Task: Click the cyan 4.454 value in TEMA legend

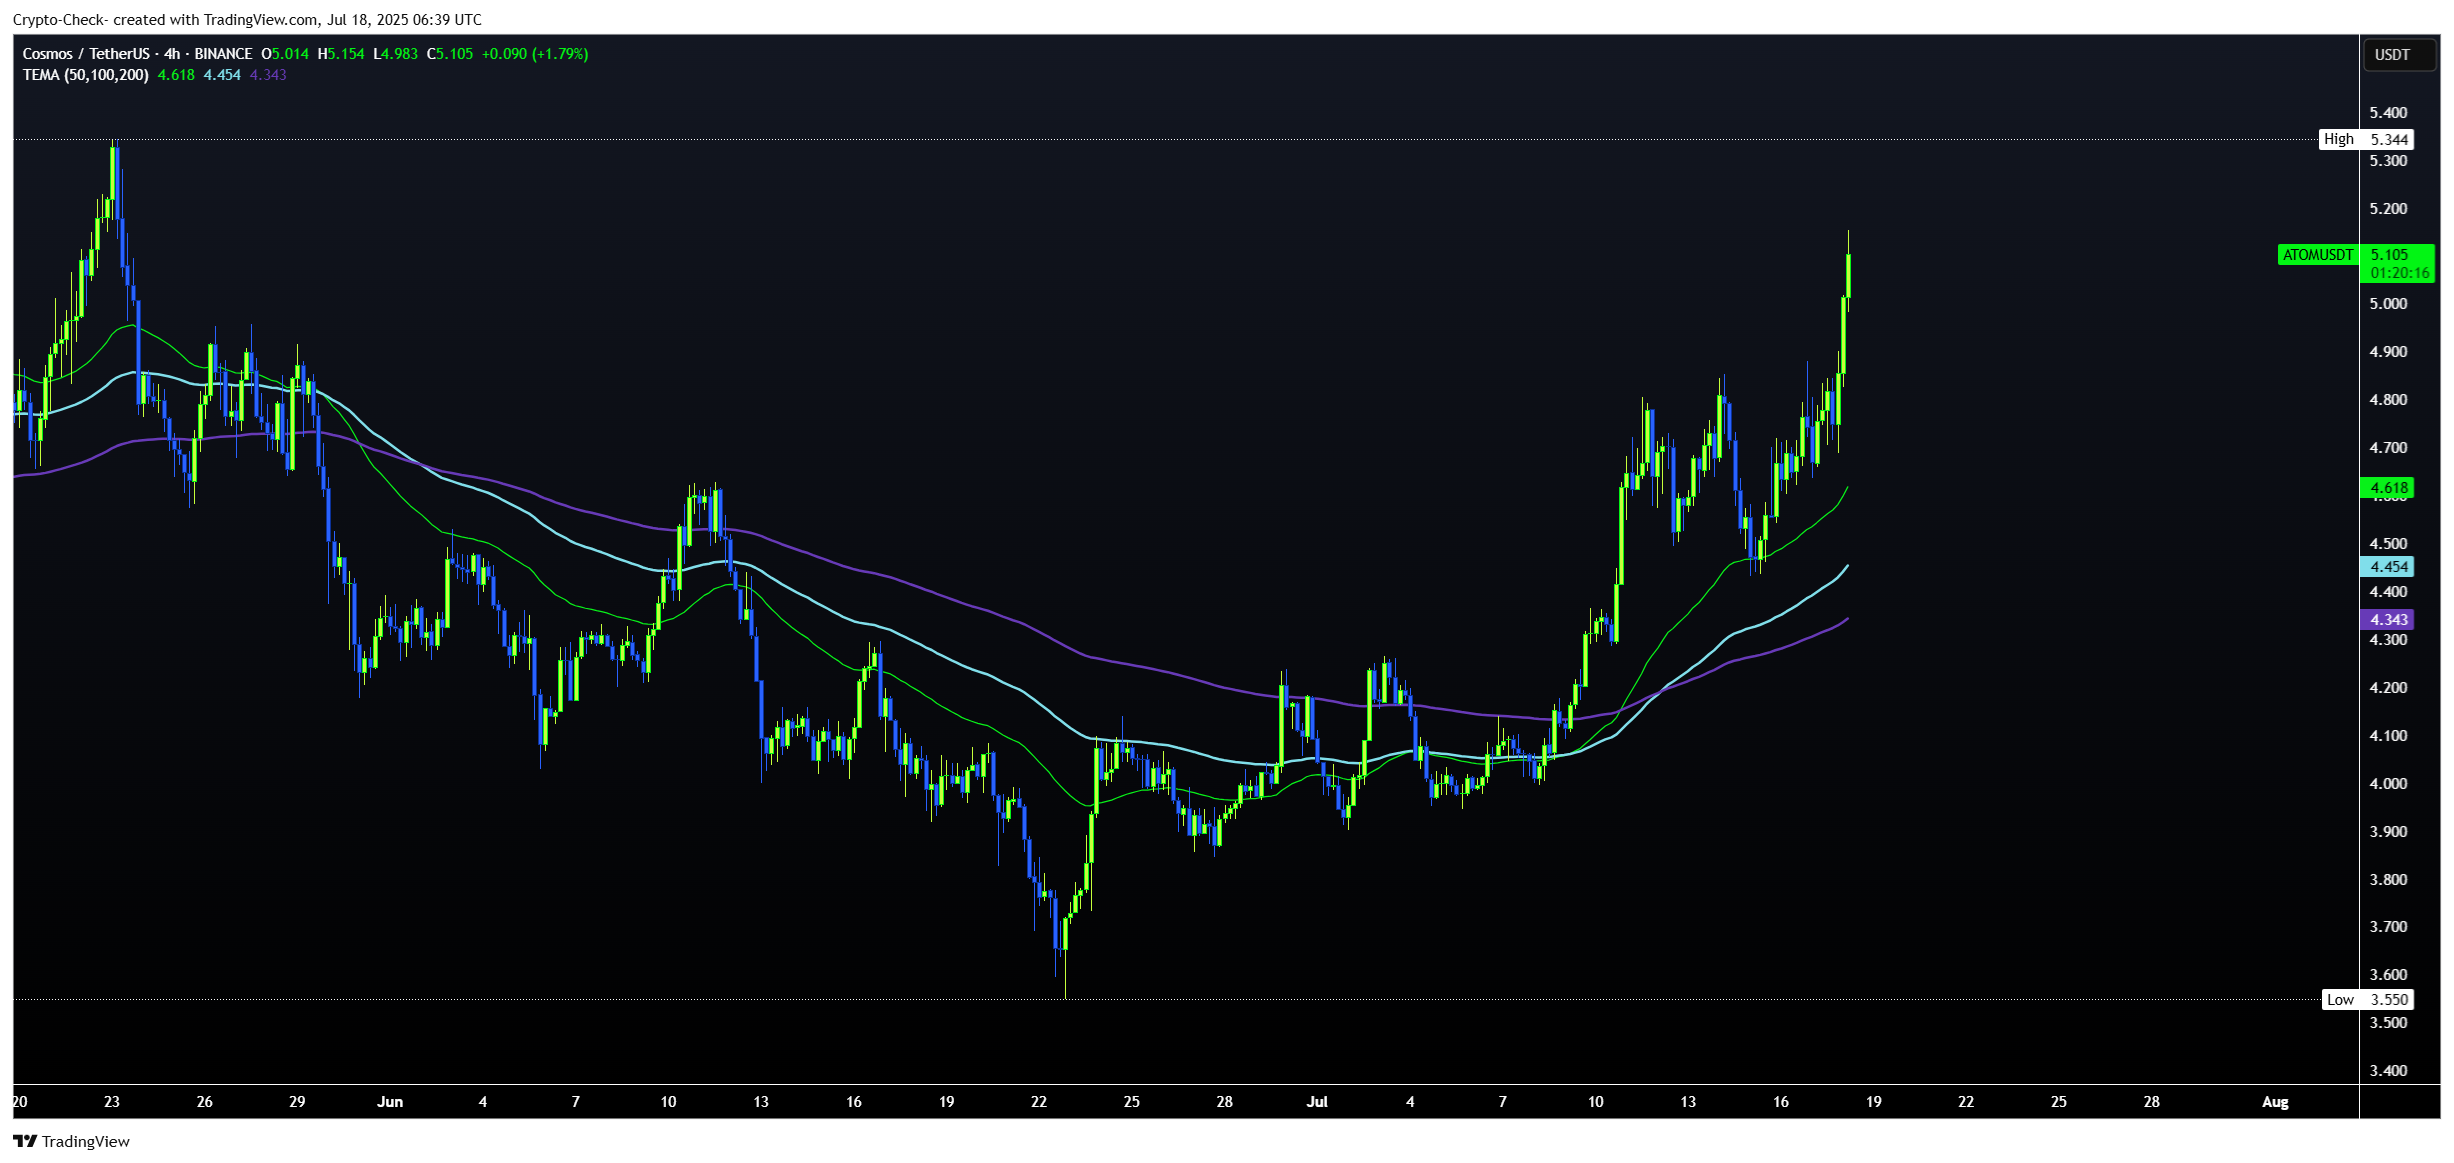Action: pos(222,75)
